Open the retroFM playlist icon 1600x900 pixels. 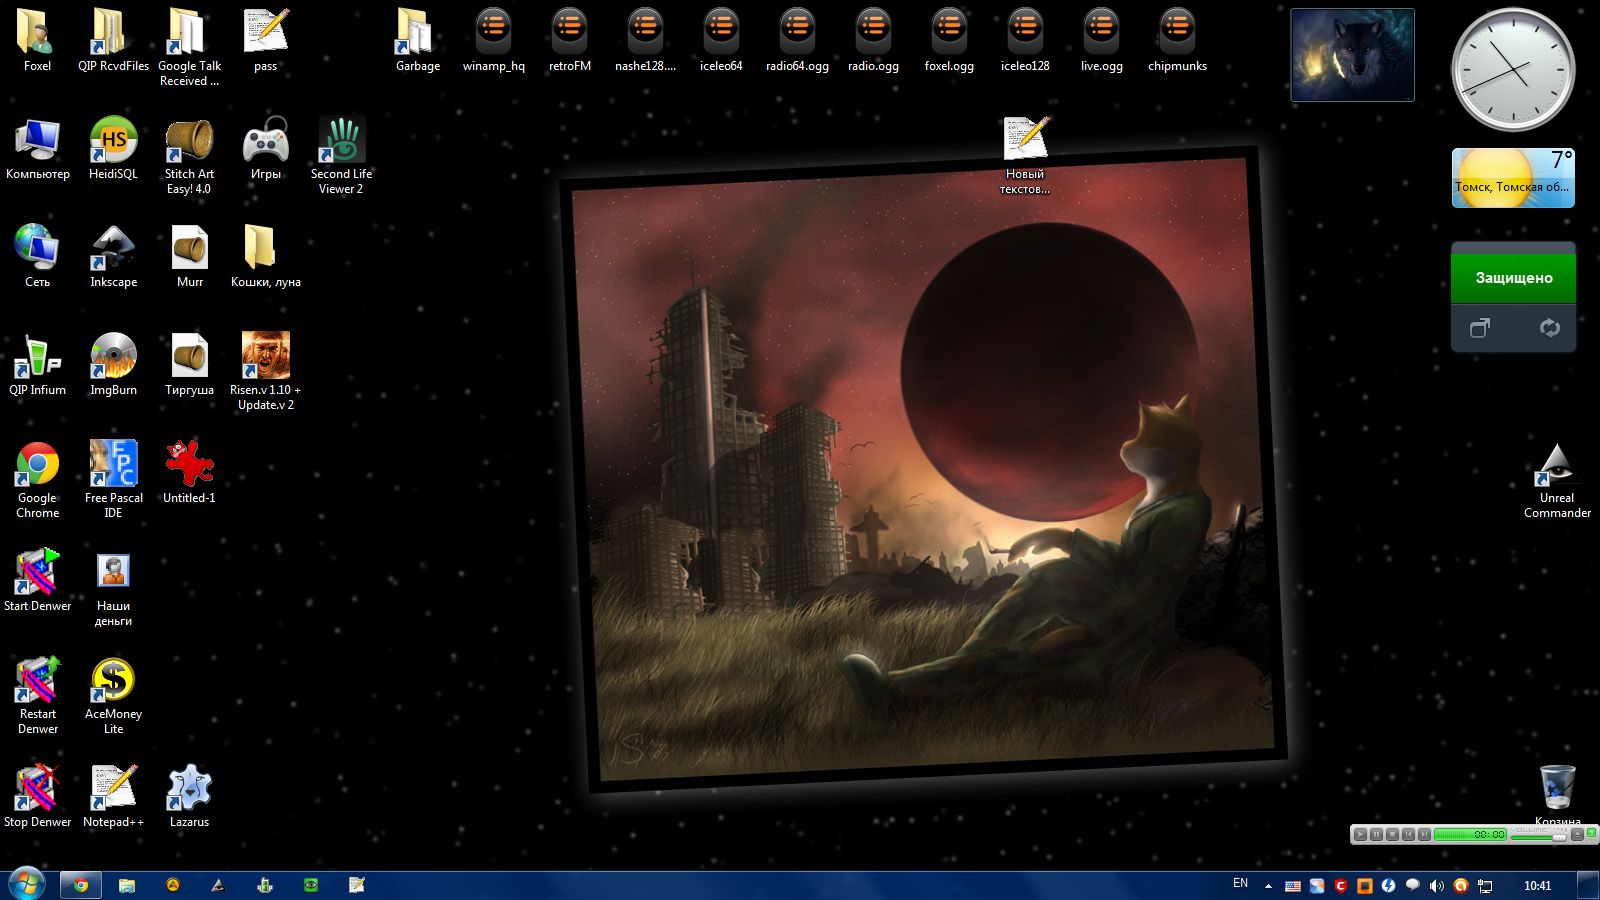pyautogui.click(x=569, y=34)
